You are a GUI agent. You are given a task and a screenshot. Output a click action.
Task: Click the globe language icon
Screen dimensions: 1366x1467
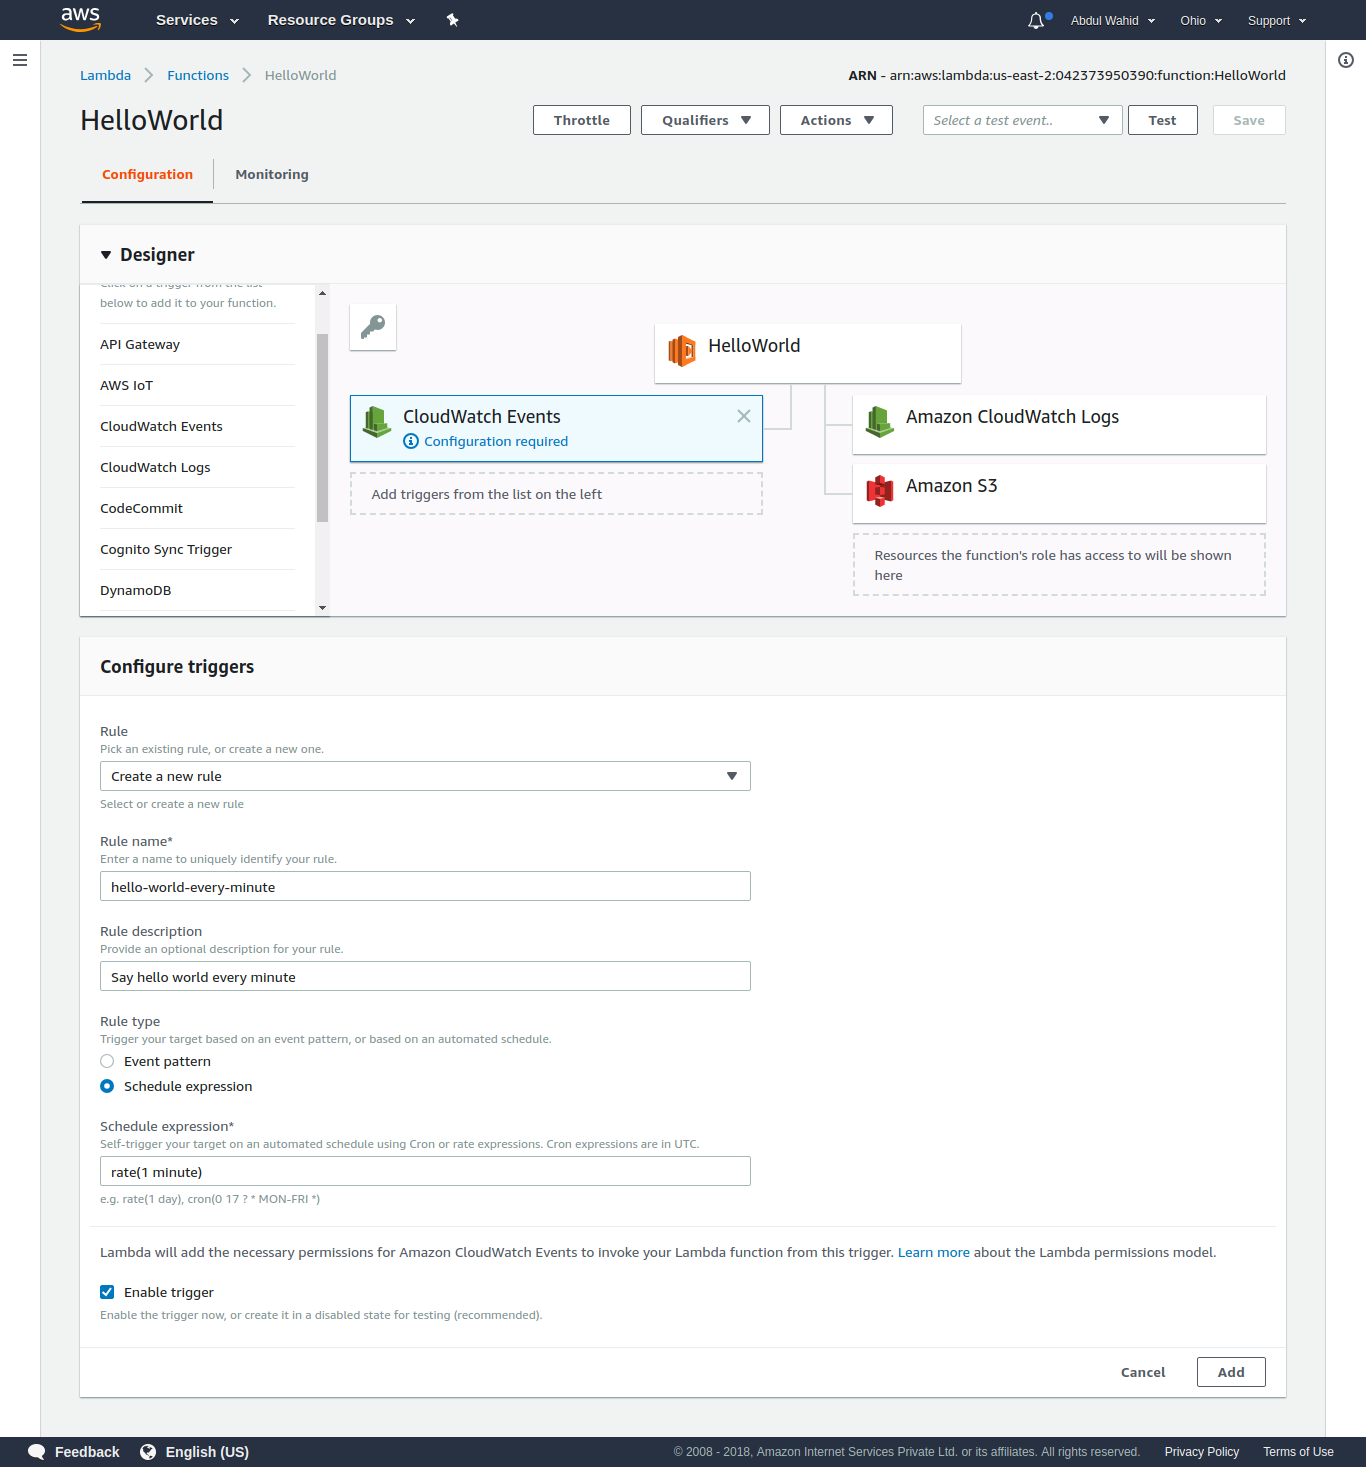148,1452
